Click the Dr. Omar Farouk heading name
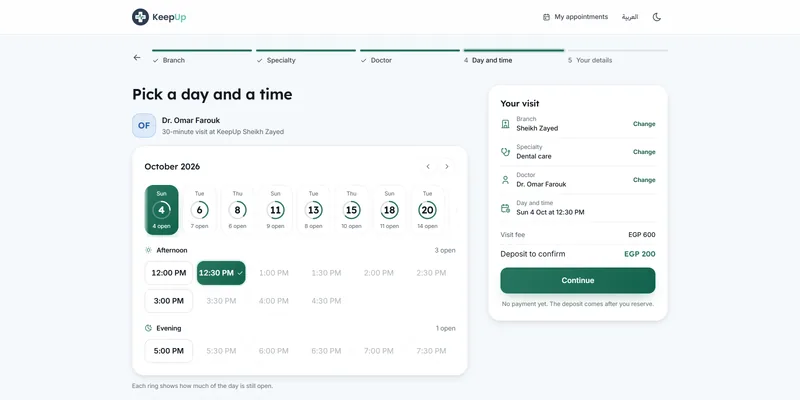Image resolution: width=800 pixels, height=400 pixels. [191, 121]
